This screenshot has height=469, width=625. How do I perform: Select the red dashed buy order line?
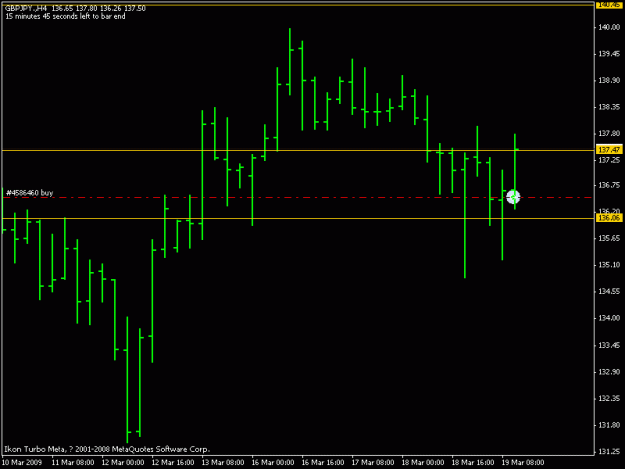297,198
